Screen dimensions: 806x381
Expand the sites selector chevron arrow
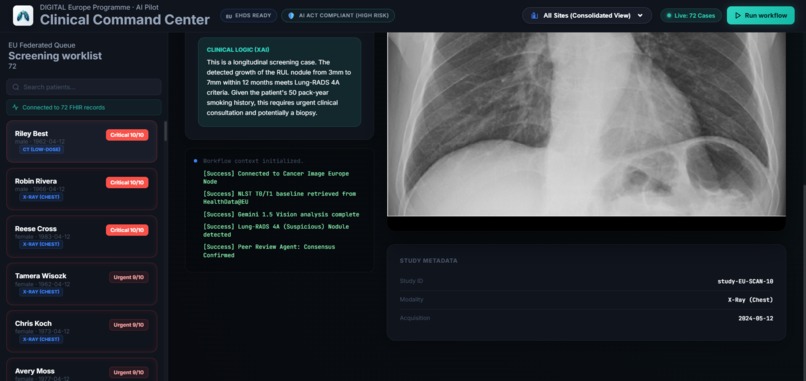640,15
